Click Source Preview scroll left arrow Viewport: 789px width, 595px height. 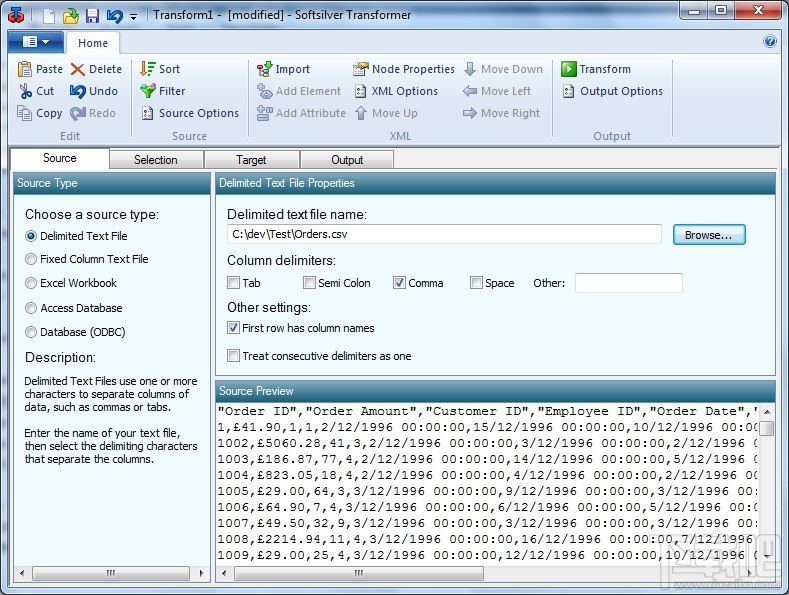click(x=224, y=573)
